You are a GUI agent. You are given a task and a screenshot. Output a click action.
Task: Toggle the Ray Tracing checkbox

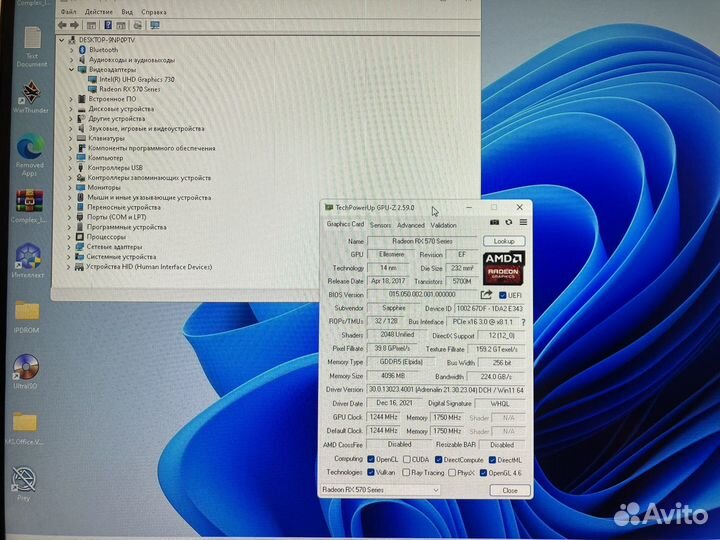[x=406, y=472]
